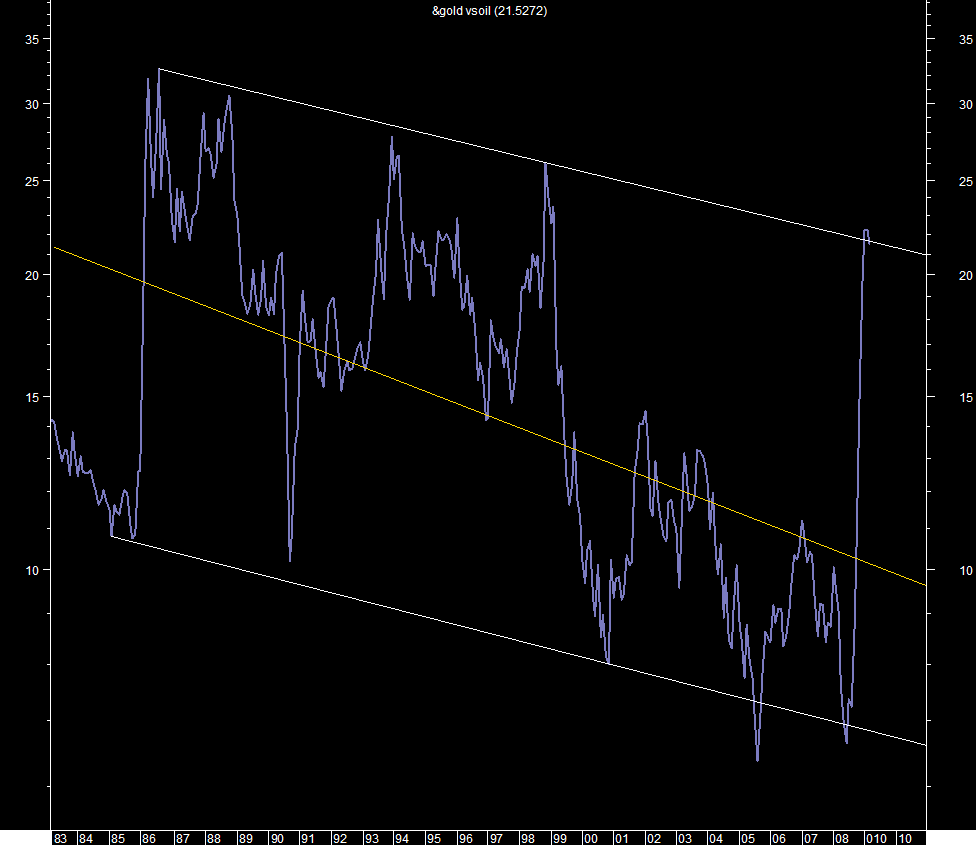This screenshot has width=976, height=845.
Task: Select year 03 on the time axis
Action: pos(685,838)
